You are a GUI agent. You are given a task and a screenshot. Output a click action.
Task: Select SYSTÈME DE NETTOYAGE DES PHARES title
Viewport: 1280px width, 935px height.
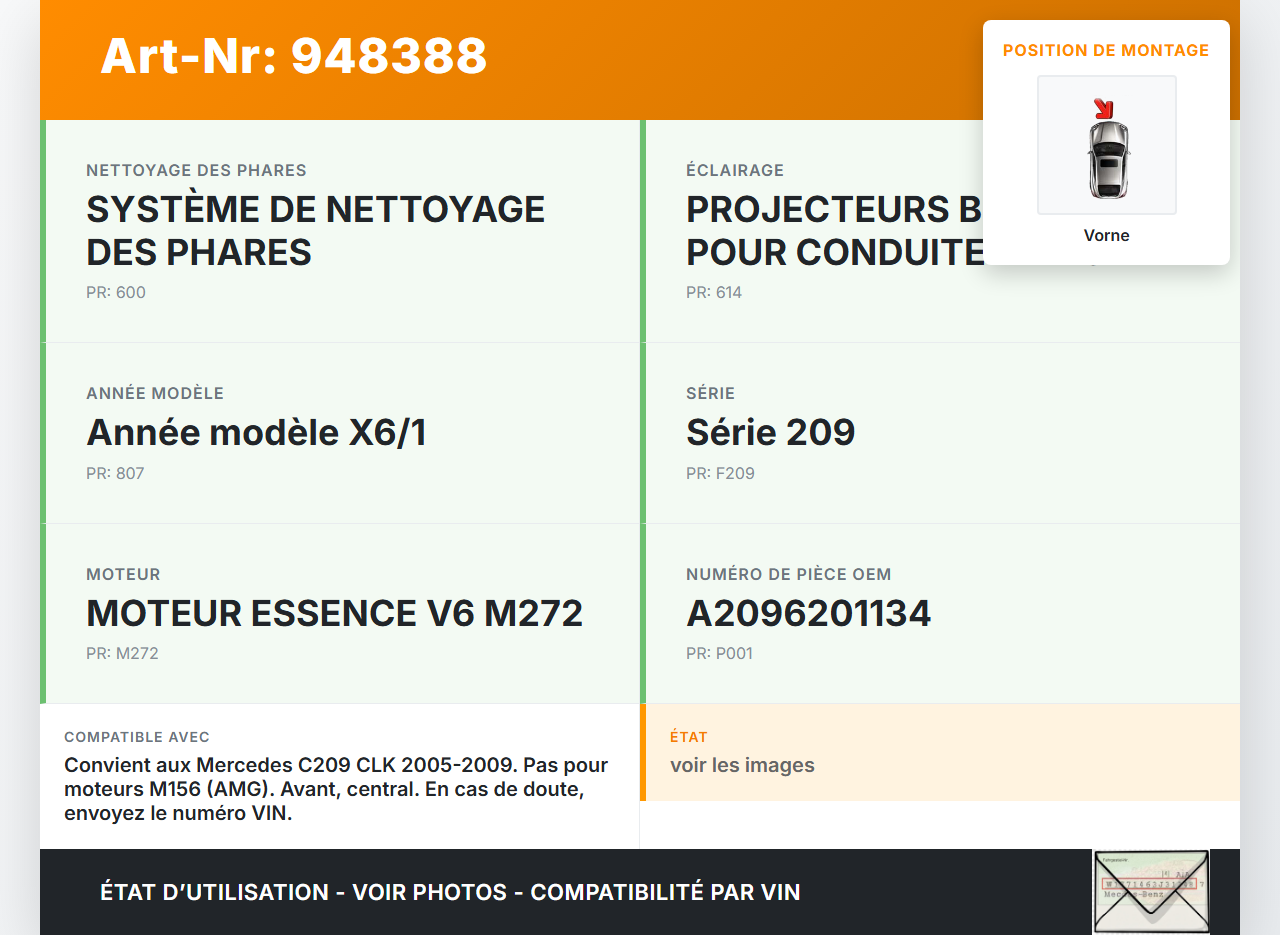point(315,230)
